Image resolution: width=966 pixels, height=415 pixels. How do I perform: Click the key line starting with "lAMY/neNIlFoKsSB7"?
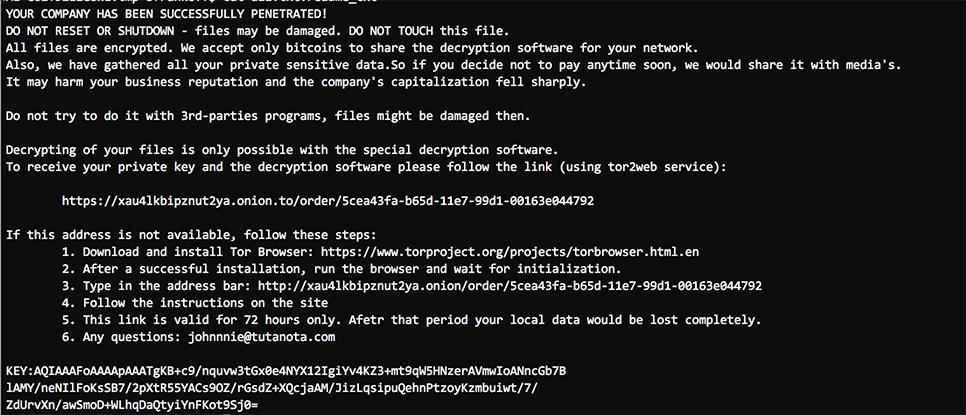coord(272,388)
